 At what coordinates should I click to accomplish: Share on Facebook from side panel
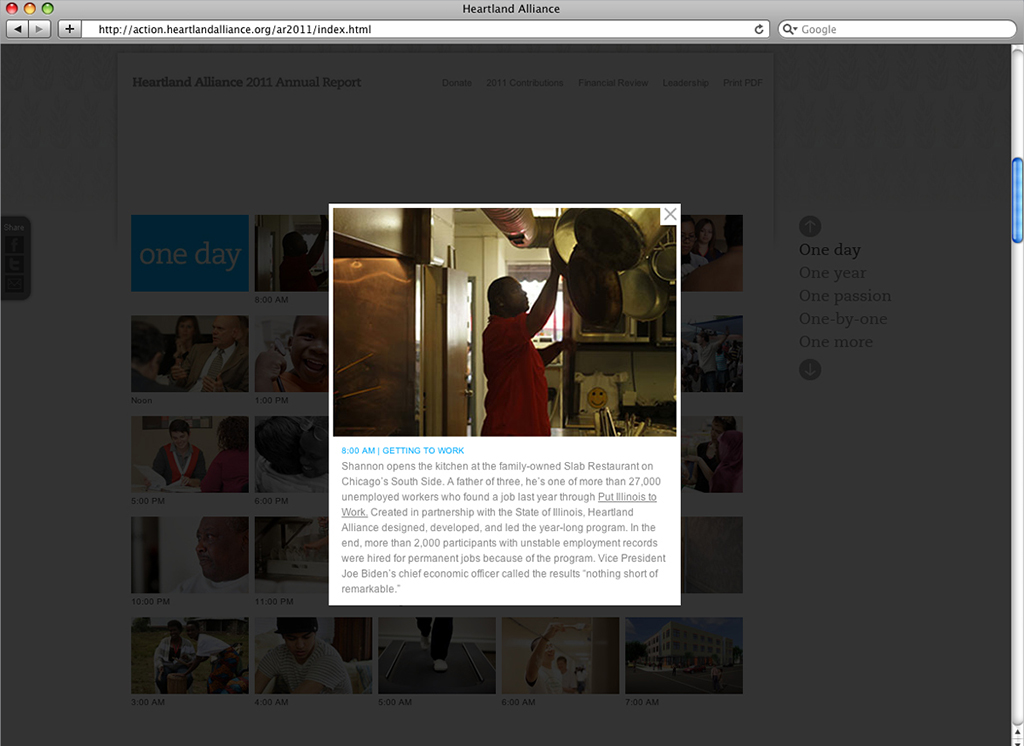14,245
